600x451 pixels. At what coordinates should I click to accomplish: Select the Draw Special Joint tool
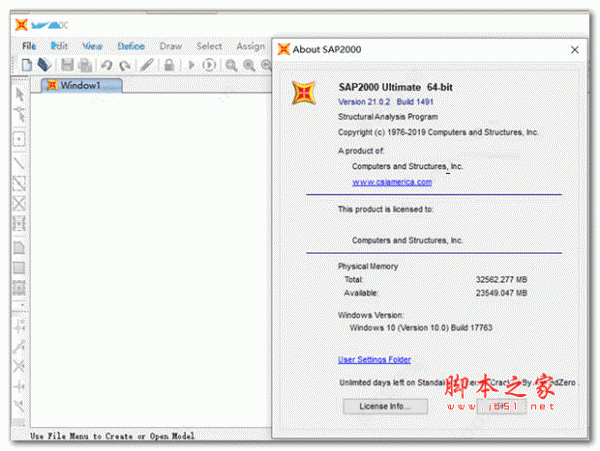[x=19, y=139]
